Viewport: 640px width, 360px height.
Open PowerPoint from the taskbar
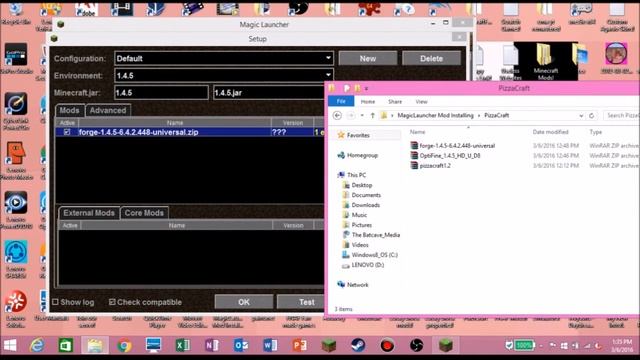pyautogui.click(x=299, y=346)
